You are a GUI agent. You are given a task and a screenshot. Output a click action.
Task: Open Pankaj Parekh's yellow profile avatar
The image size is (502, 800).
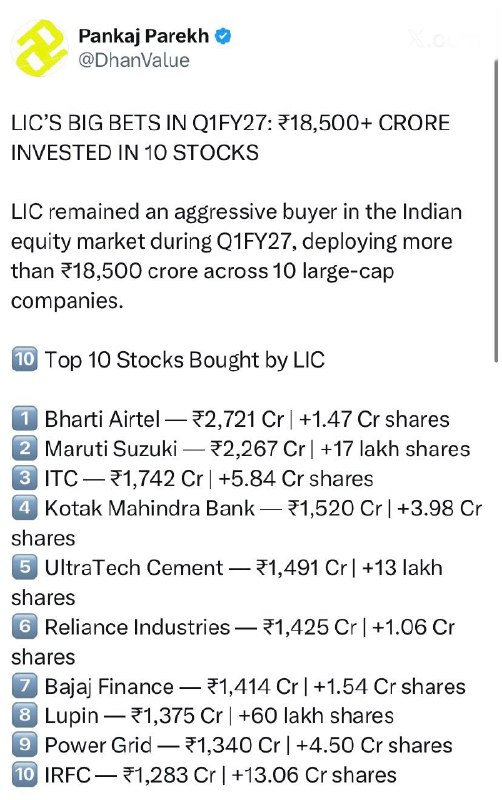point(40,48)
